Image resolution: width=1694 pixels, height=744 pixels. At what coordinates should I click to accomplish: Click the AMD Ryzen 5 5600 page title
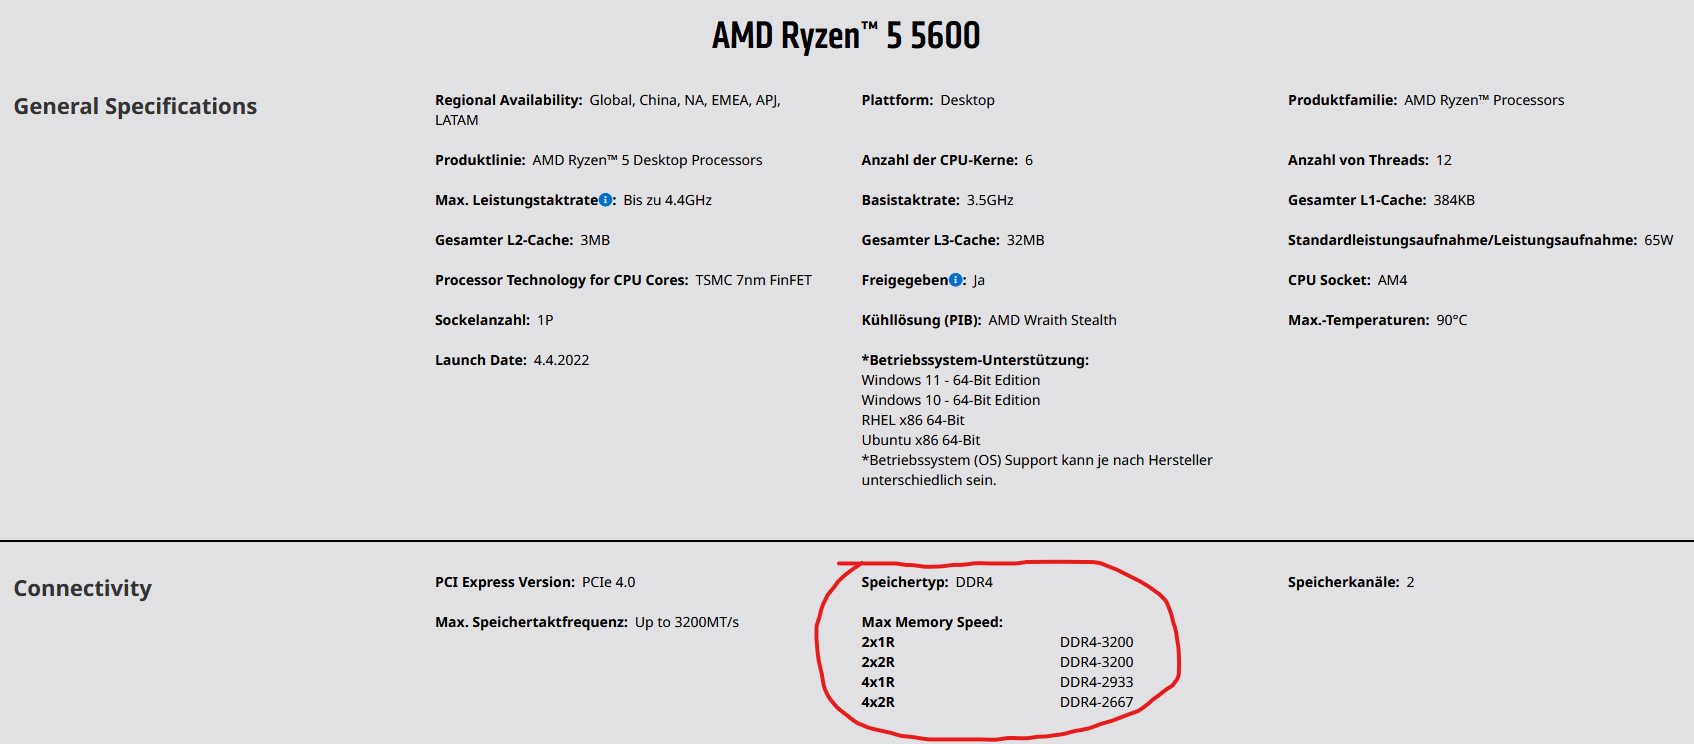pos(846,36)
